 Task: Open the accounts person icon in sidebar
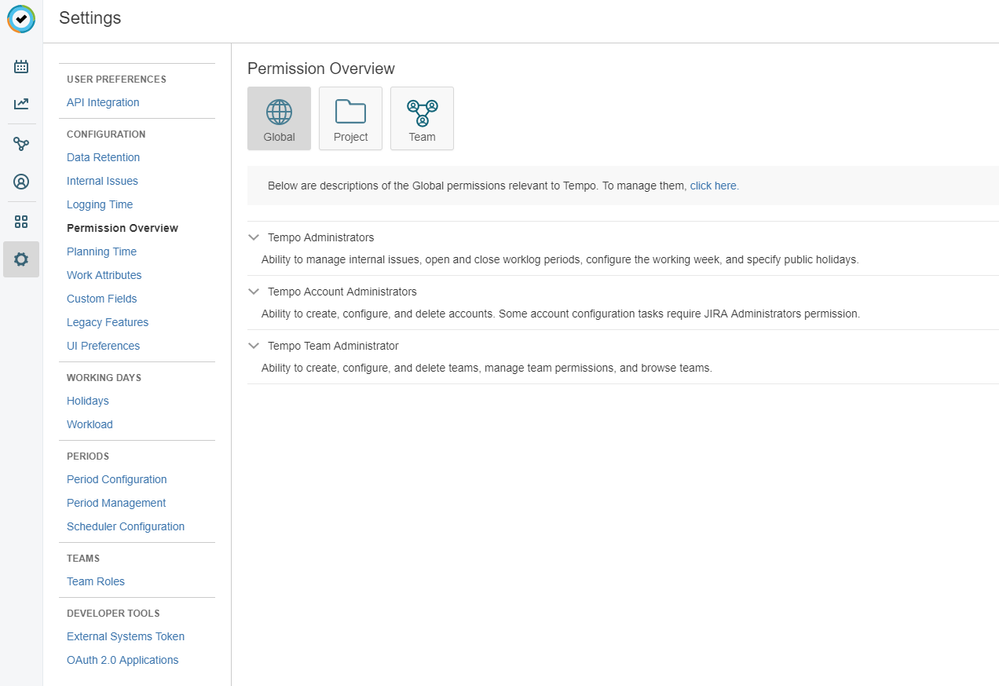pos(21,182)
